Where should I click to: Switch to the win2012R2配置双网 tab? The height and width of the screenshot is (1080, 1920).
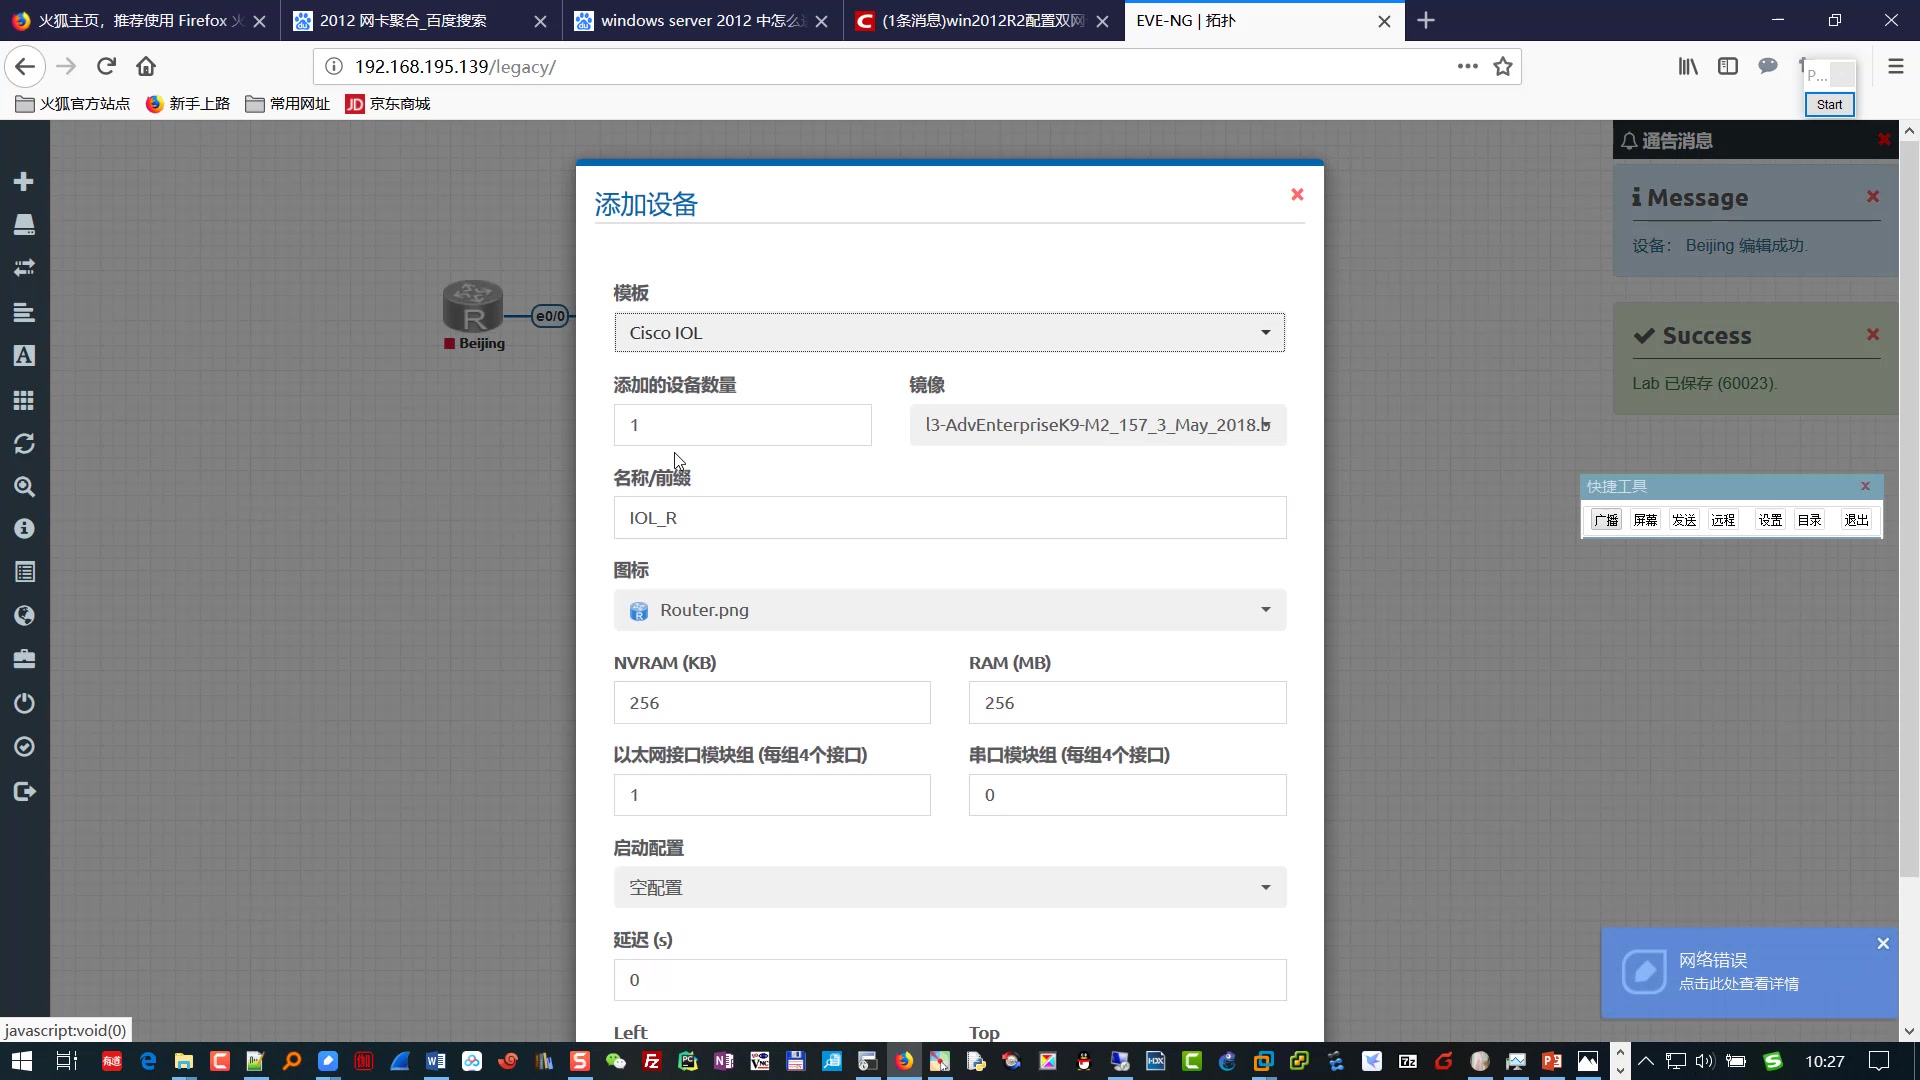click(x=982, y=20)
